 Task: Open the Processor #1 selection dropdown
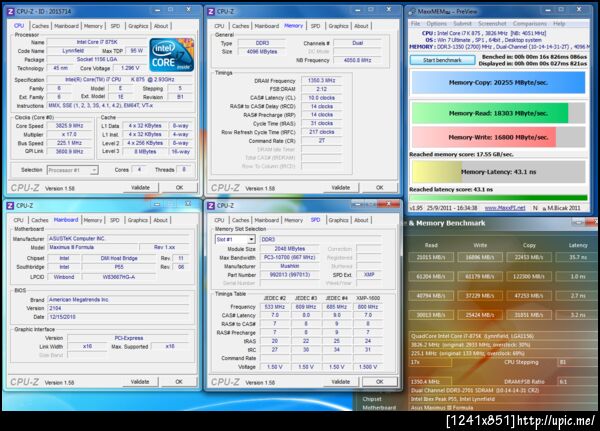[x=73, y=170]
